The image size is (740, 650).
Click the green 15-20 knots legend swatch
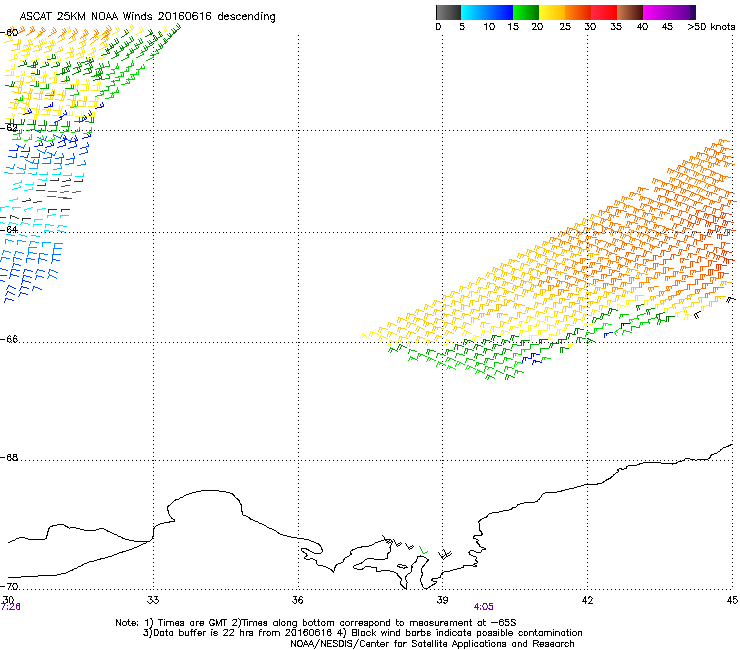tap(526, 12)
